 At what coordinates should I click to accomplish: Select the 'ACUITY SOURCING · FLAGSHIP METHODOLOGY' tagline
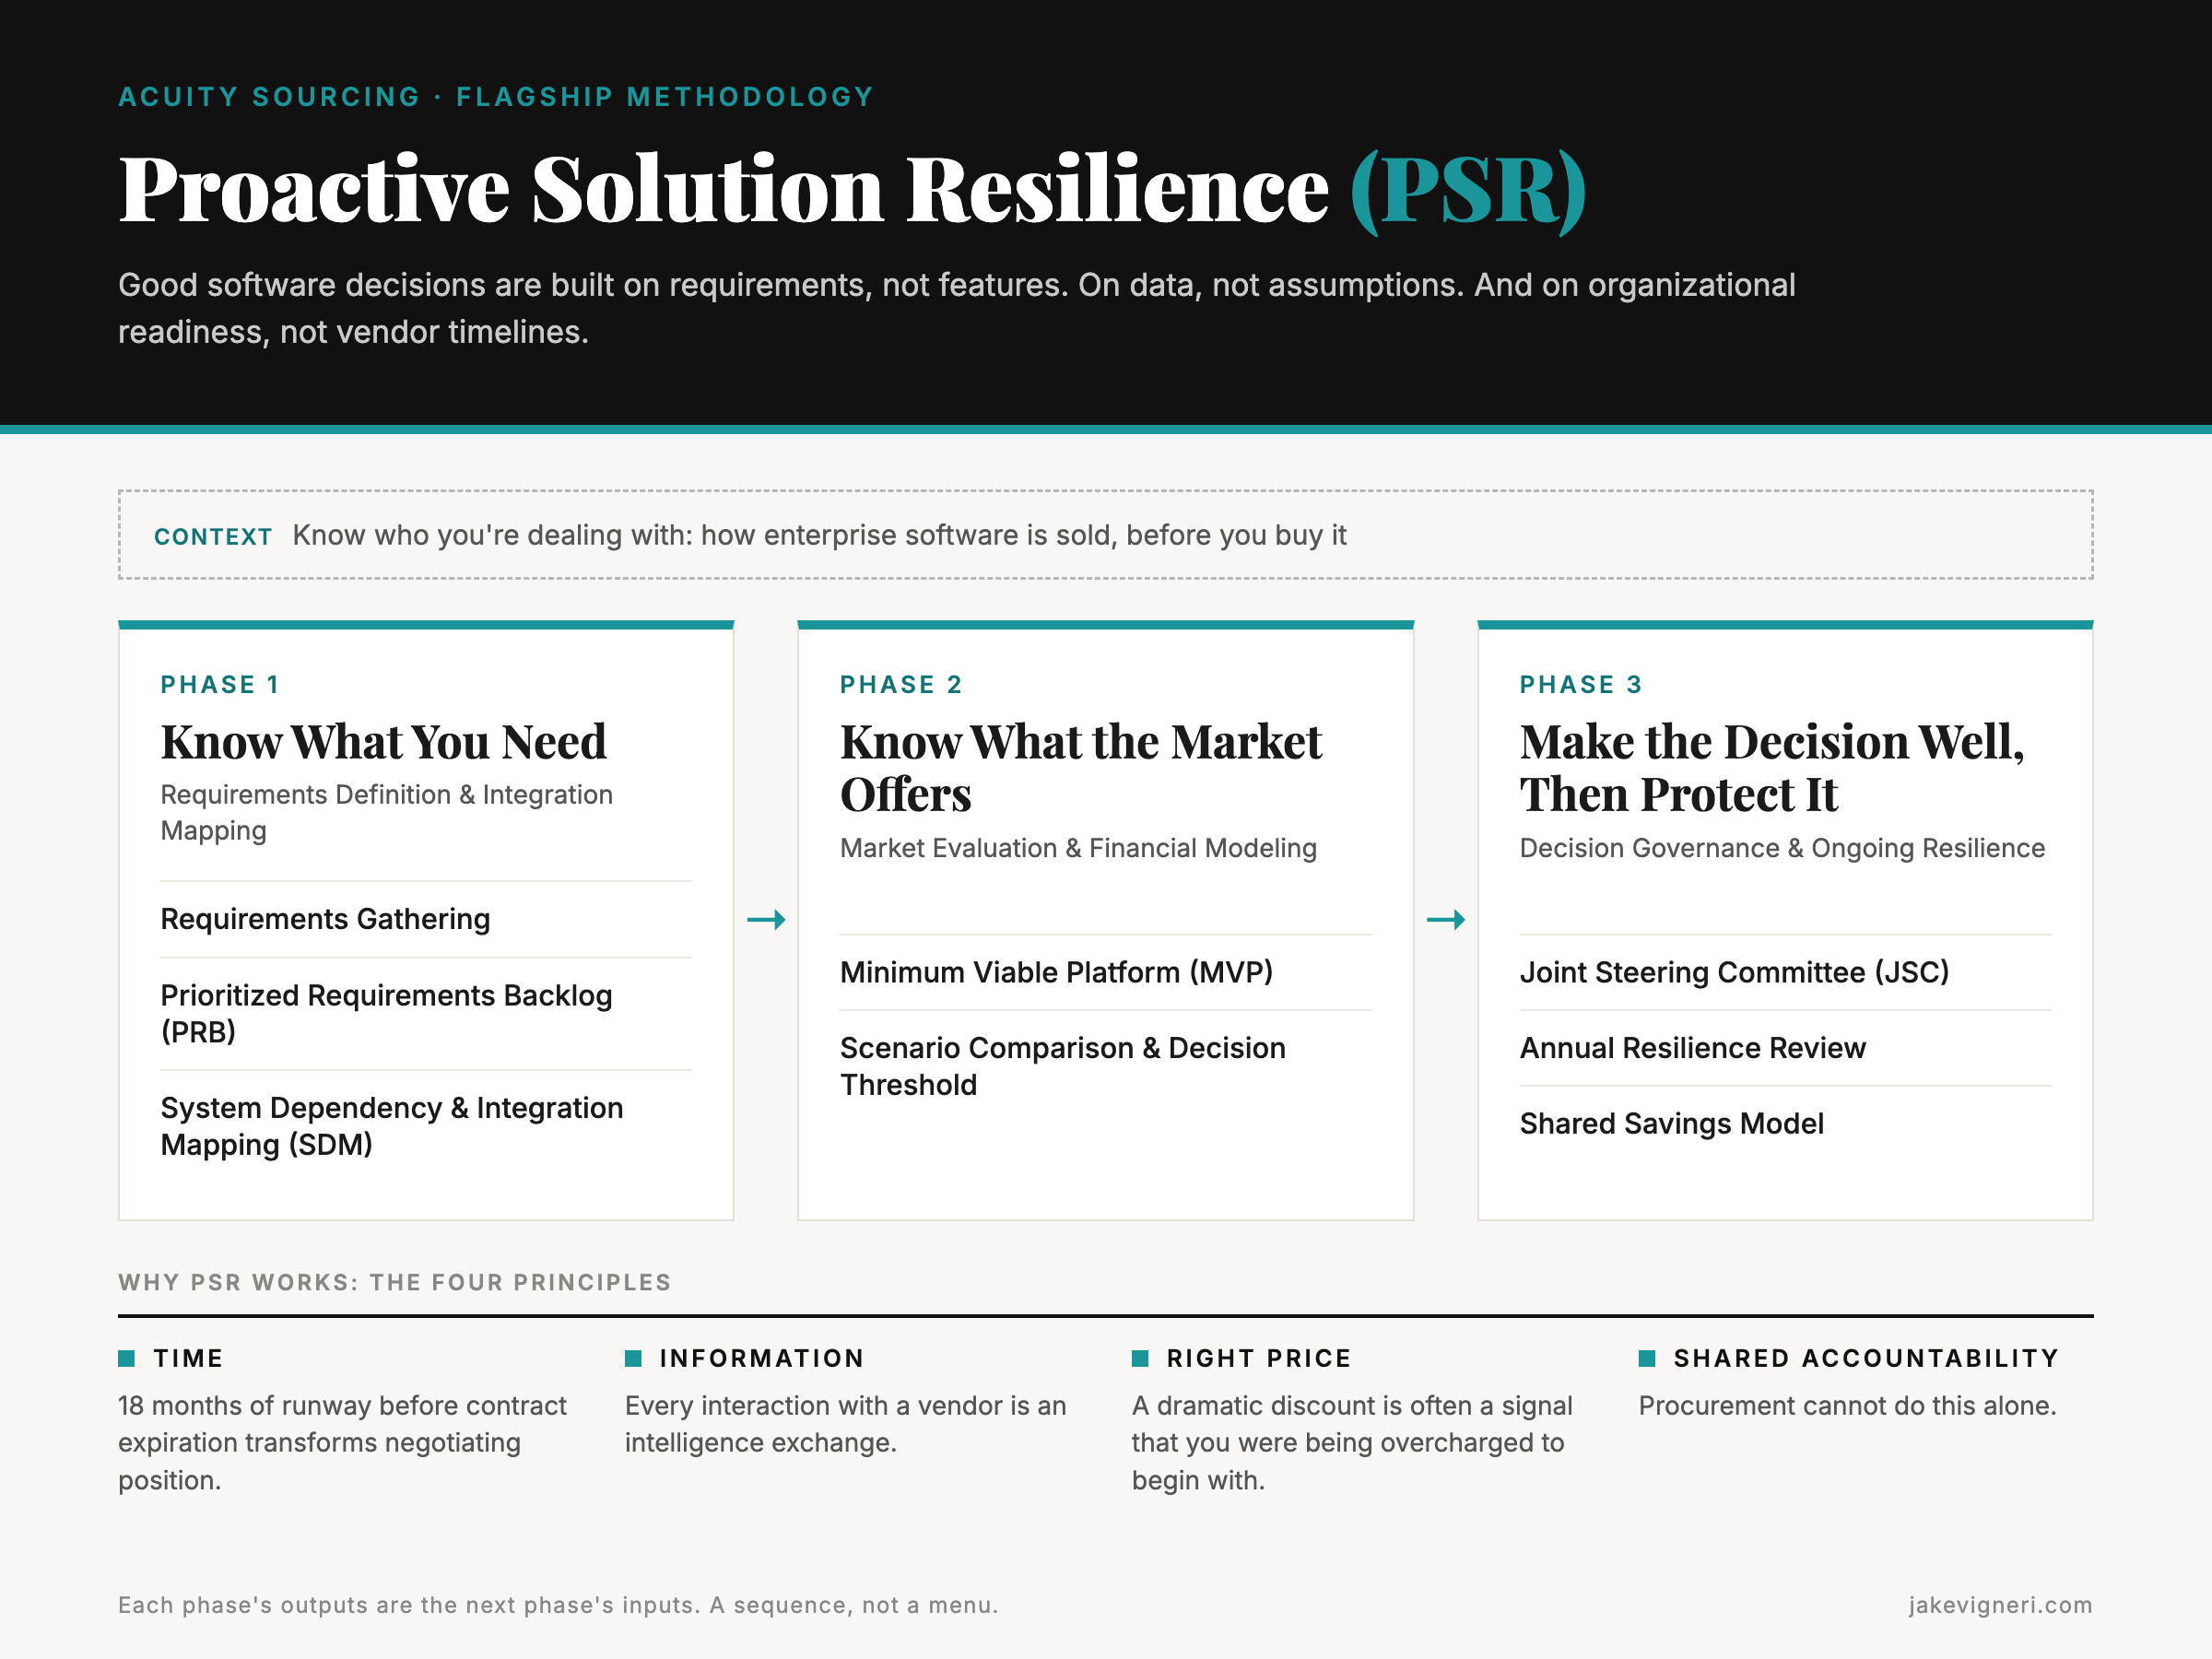pyautogui.click(x=496, y=97)
